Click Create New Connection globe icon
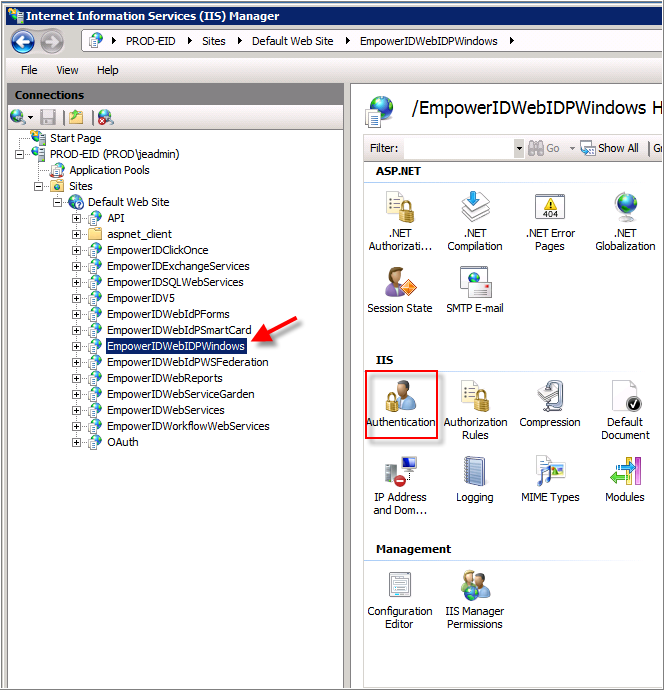This screenshot has height=690, width=664. click(x=18, y=117)
